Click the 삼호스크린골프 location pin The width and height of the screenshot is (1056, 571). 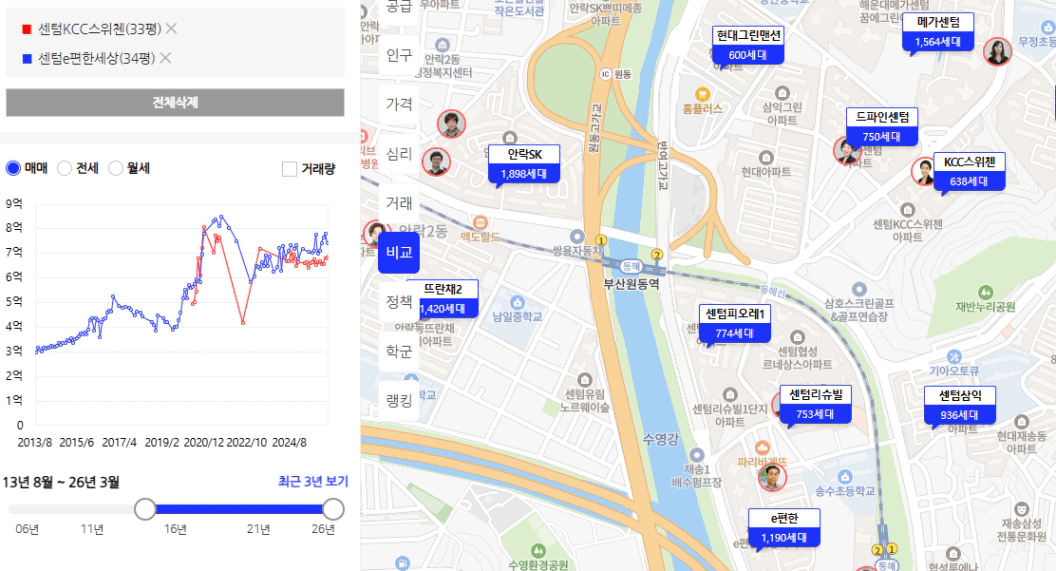pos(859,290)
